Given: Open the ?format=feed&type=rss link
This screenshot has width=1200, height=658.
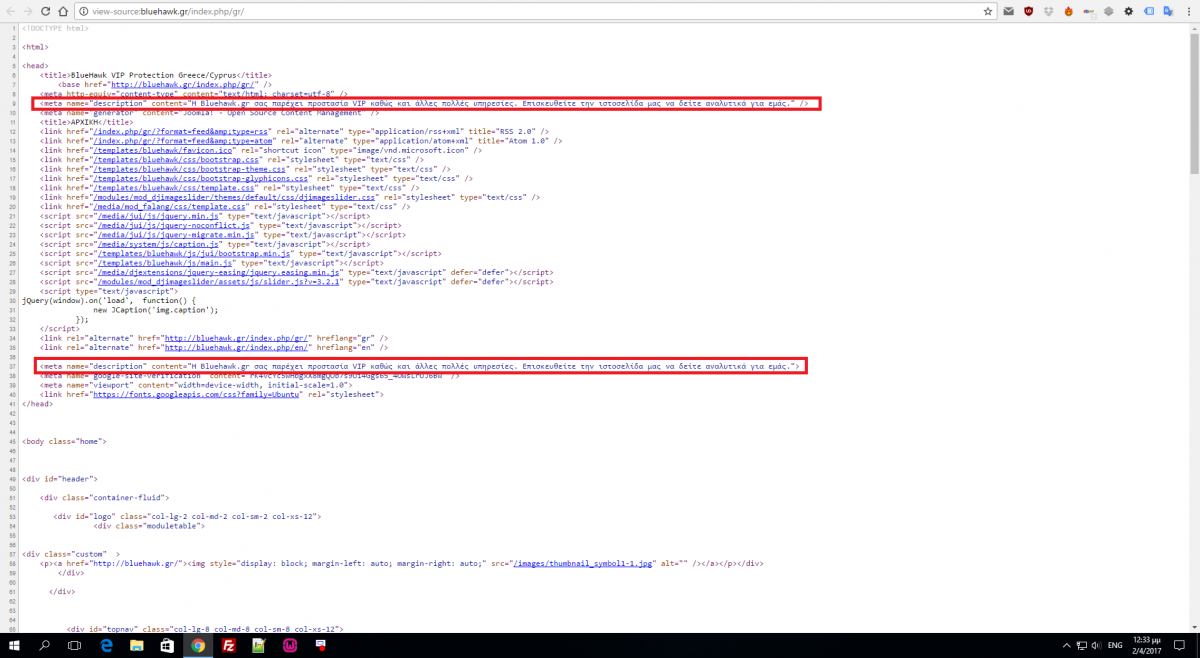Looking at the screenshot, I should pyautogui.click(x=180, y=130).
